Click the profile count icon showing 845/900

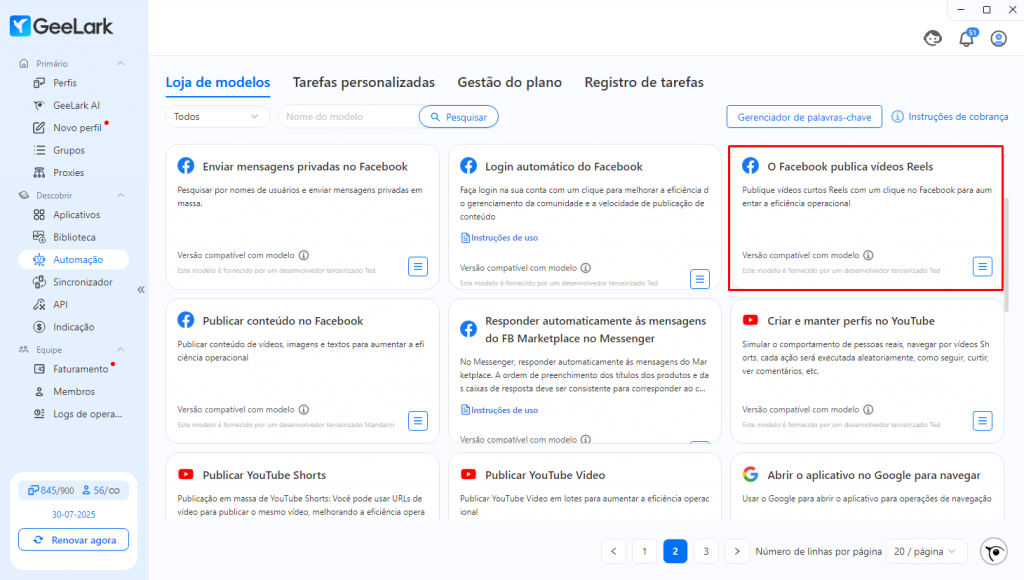coord(33,490)
